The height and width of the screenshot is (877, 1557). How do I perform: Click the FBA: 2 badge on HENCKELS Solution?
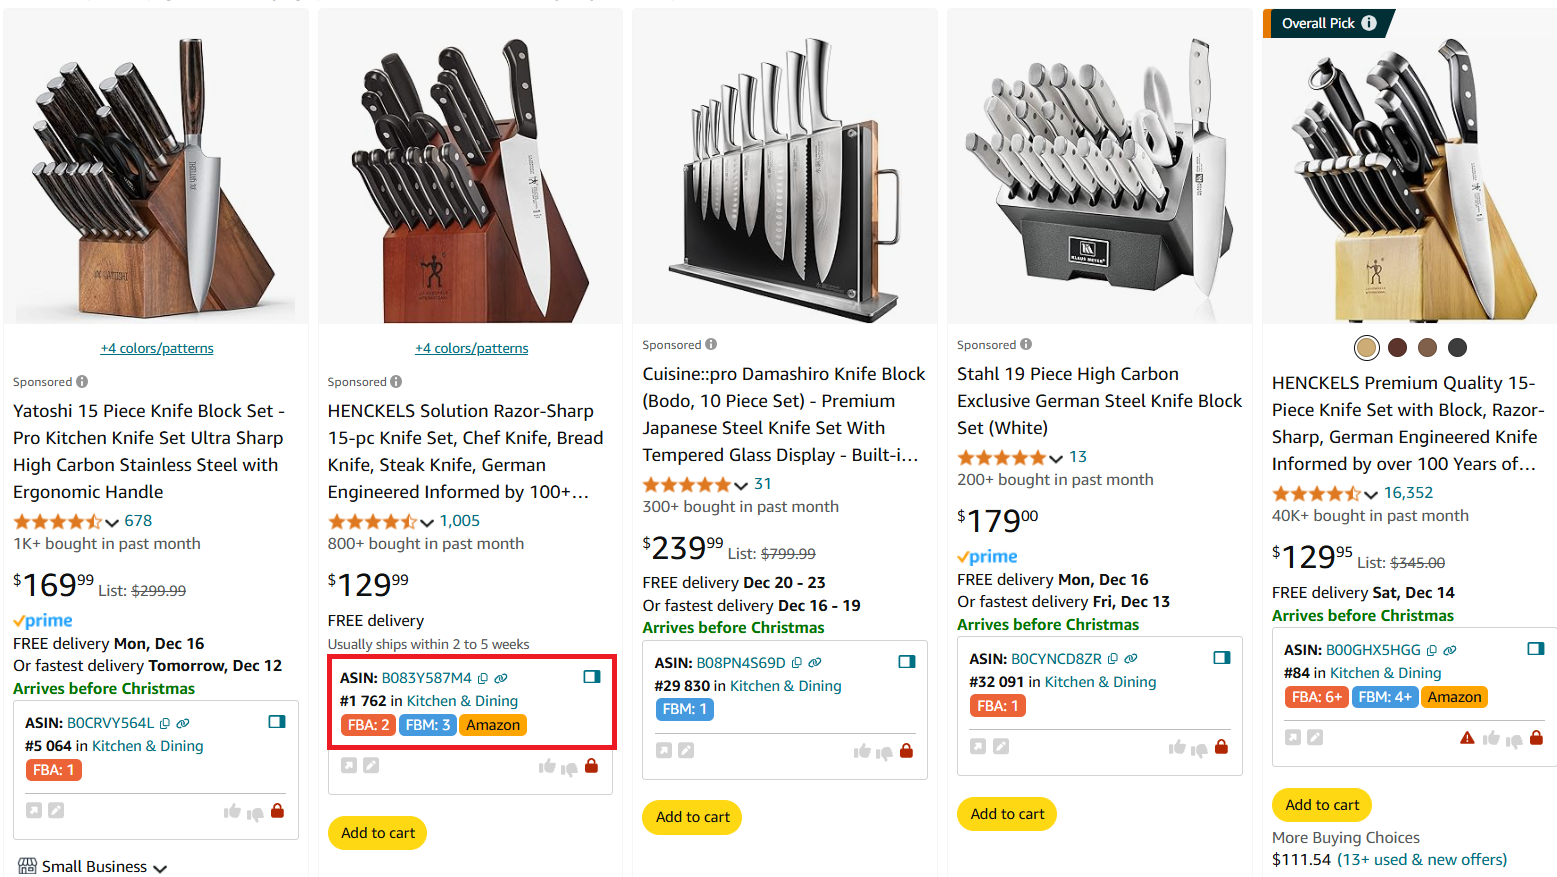[368, 725]
